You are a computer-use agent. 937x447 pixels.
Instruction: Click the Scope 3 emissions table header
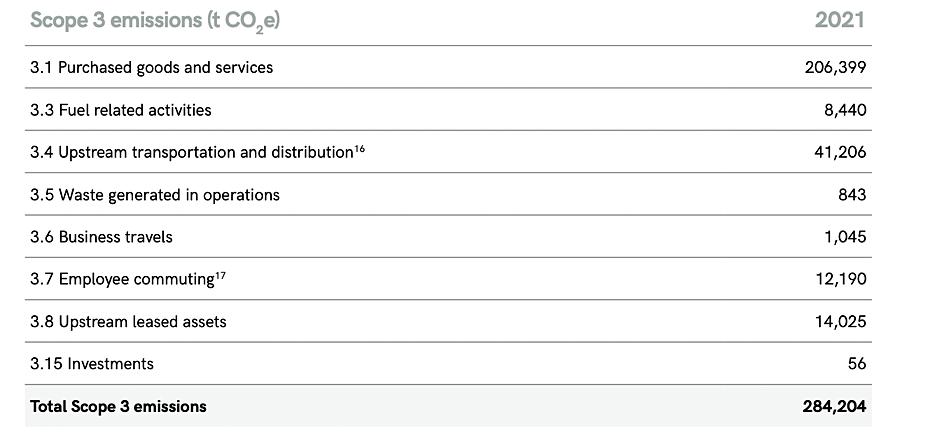155,20
